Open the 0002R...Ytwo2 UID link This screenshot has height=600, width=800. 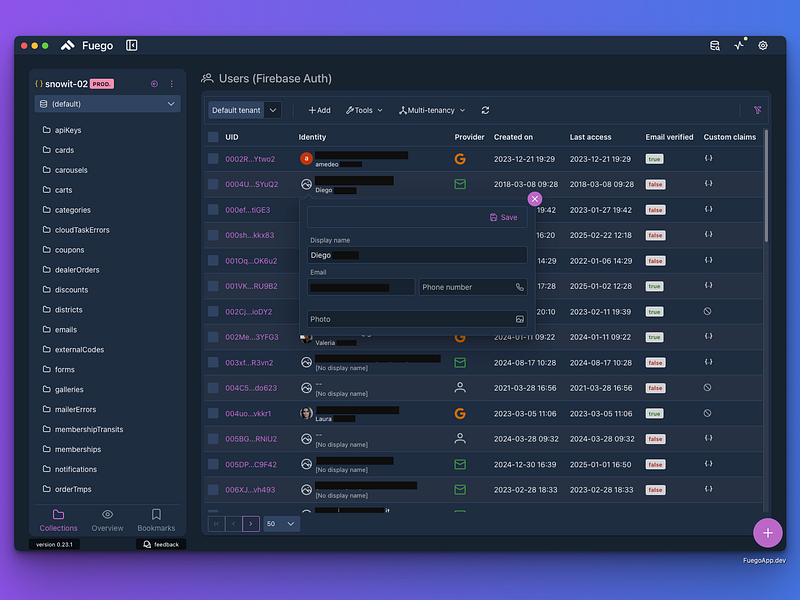pos(250,159)
